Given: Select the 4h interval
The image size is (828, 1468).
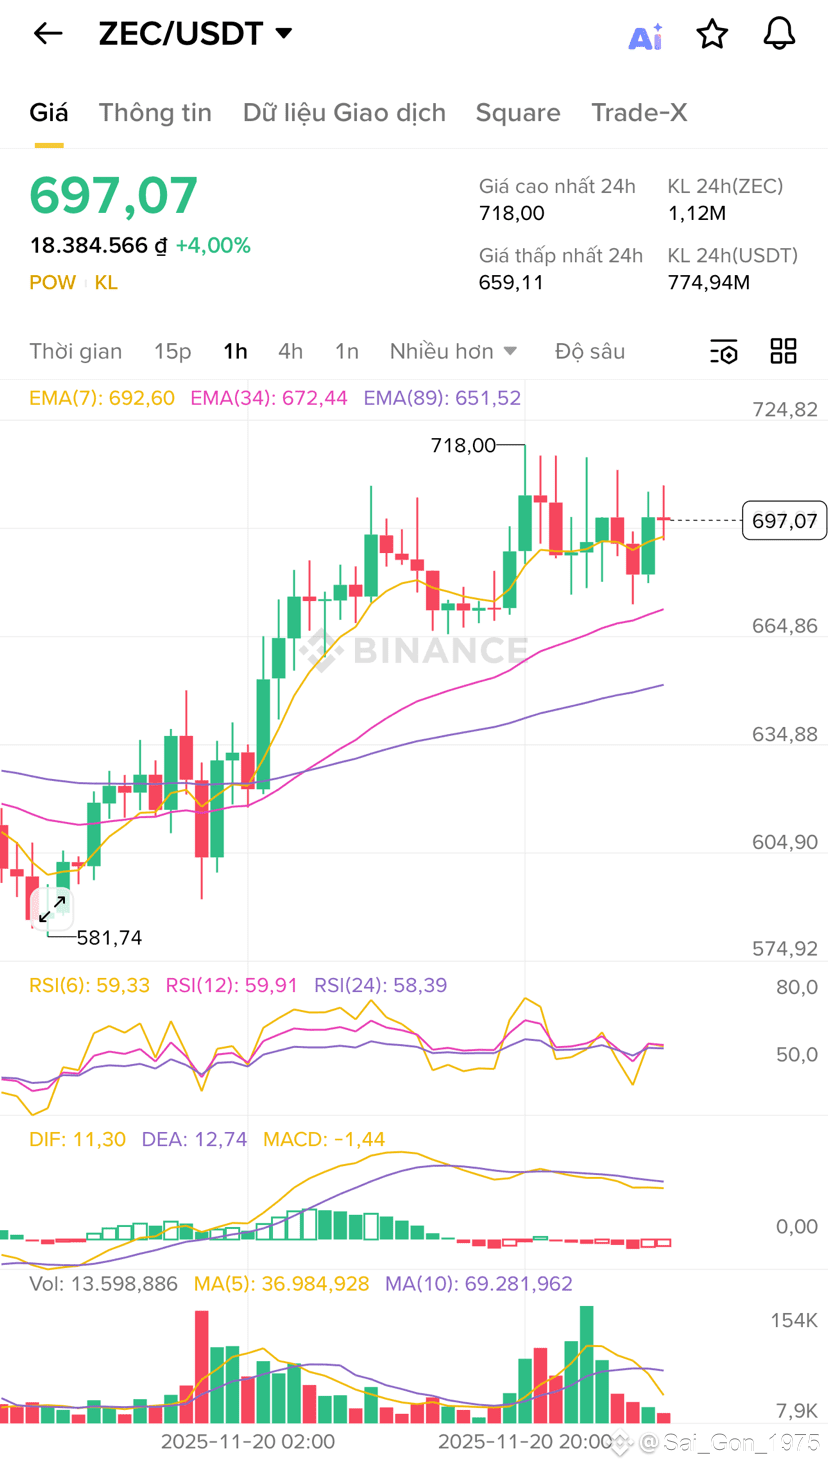Looking at the screenshot, I should (290, 351).
